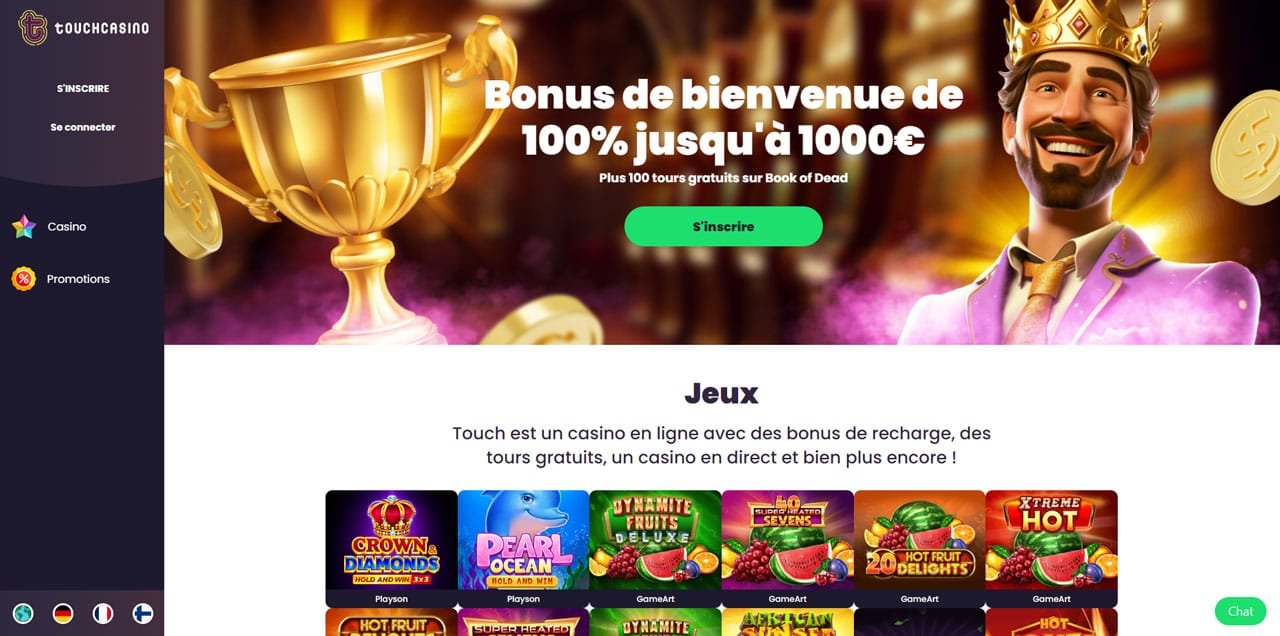Click the green S'inscrire banner button
The height and width of the screenshot is (636, 1280).
pyautogui.click(x=724, y=226)
